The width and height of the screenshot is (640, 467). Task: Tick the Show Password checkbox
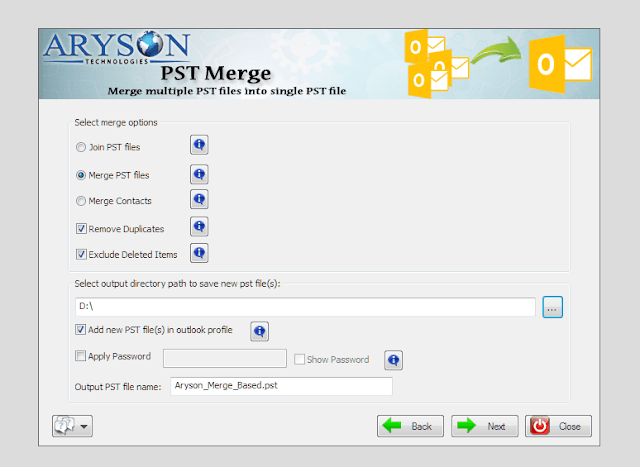299,359
